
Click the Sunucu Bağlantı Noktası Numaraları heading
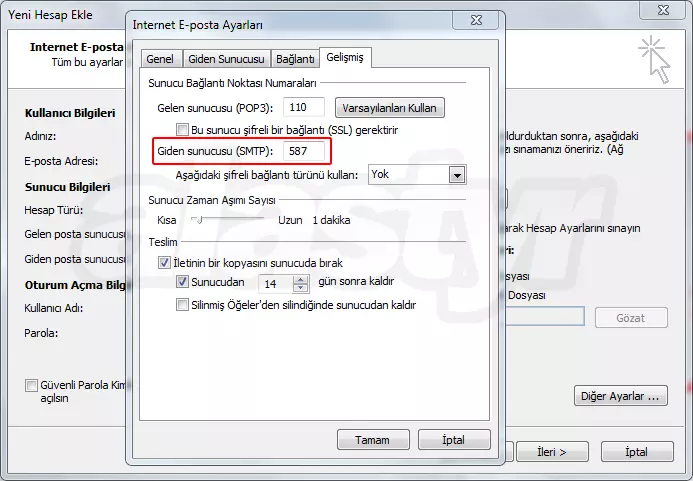tap(232, 83)
